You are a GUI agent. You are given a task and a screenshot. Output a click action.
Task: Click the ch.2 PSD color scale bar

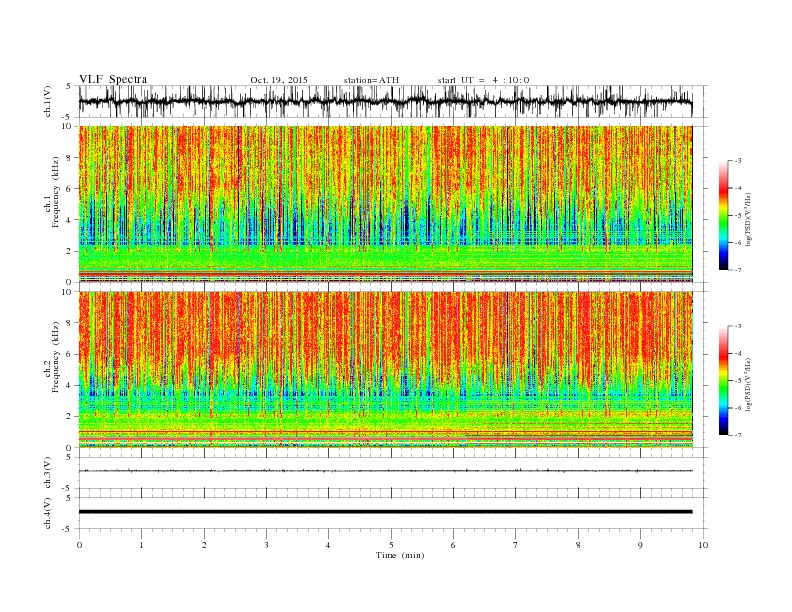tap(724, 380)
